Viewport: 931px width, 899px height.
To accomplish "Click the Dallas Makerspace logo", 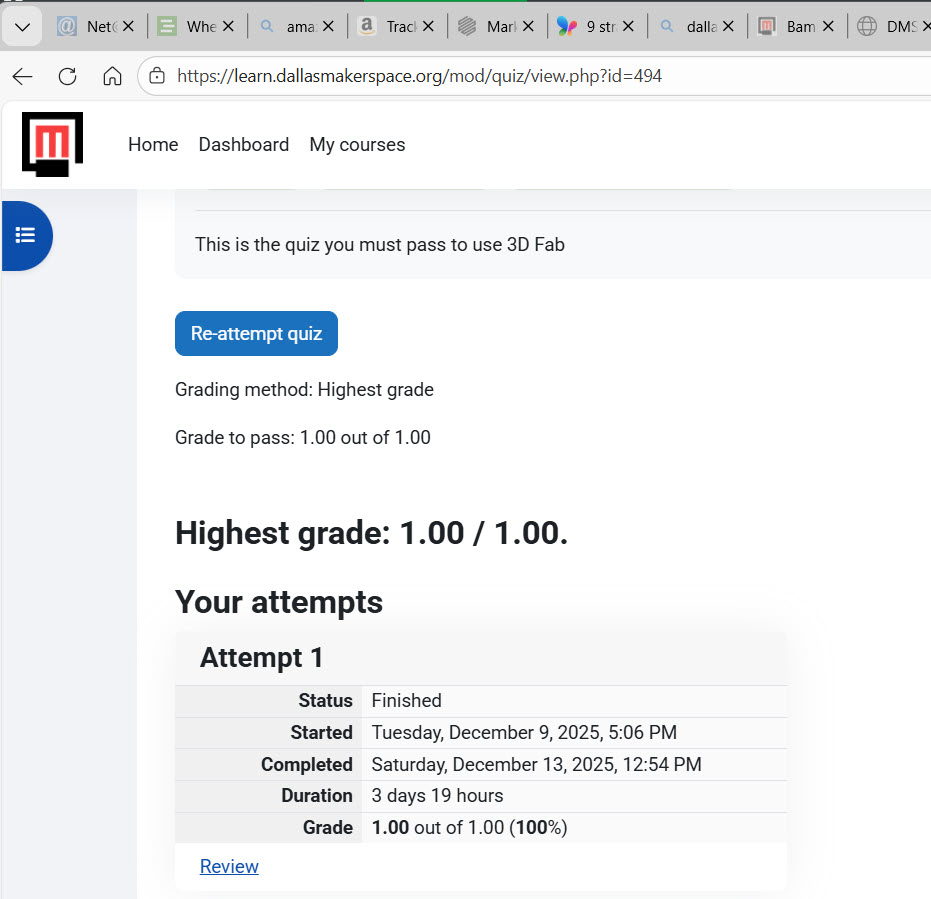I will [52, 144].
